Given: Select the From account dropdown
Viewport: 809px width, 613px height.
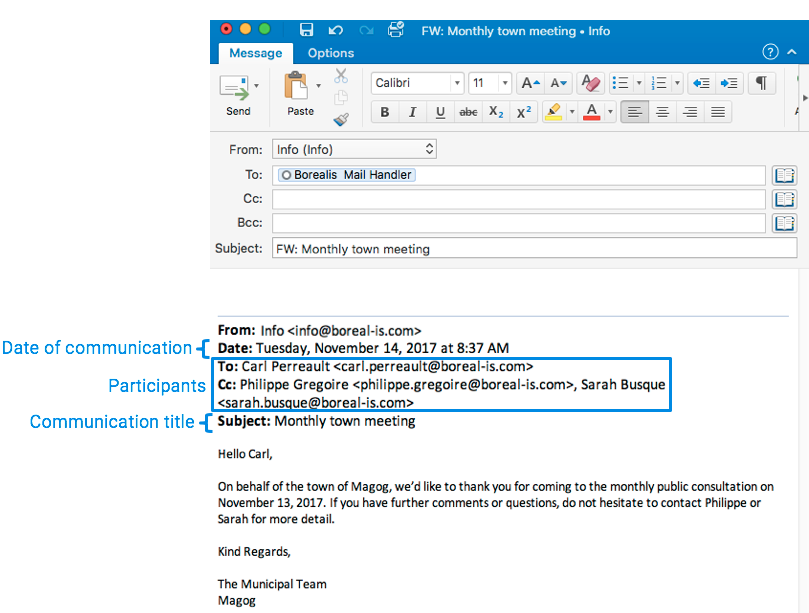Looking at the screenshot, I should tap(354, 149).
